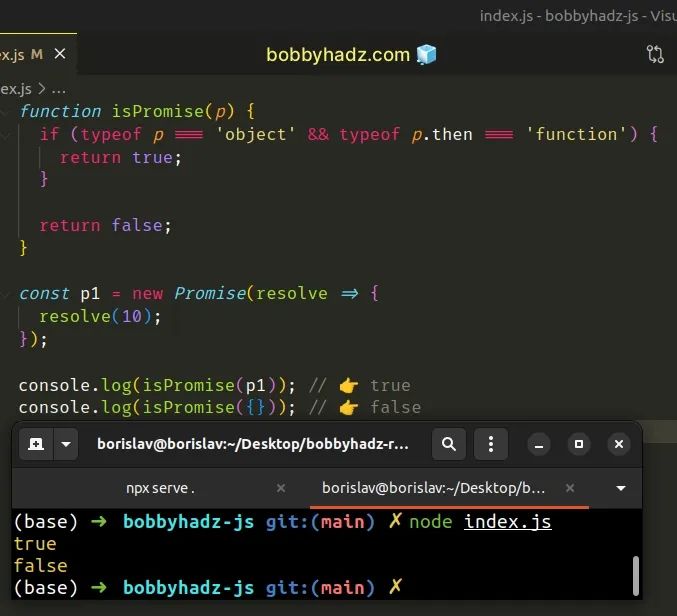Image resolution: width=677 pixels, height=616 pixels.
Task: Click the terminal scrollbar thumb
Action: [636, 576]
